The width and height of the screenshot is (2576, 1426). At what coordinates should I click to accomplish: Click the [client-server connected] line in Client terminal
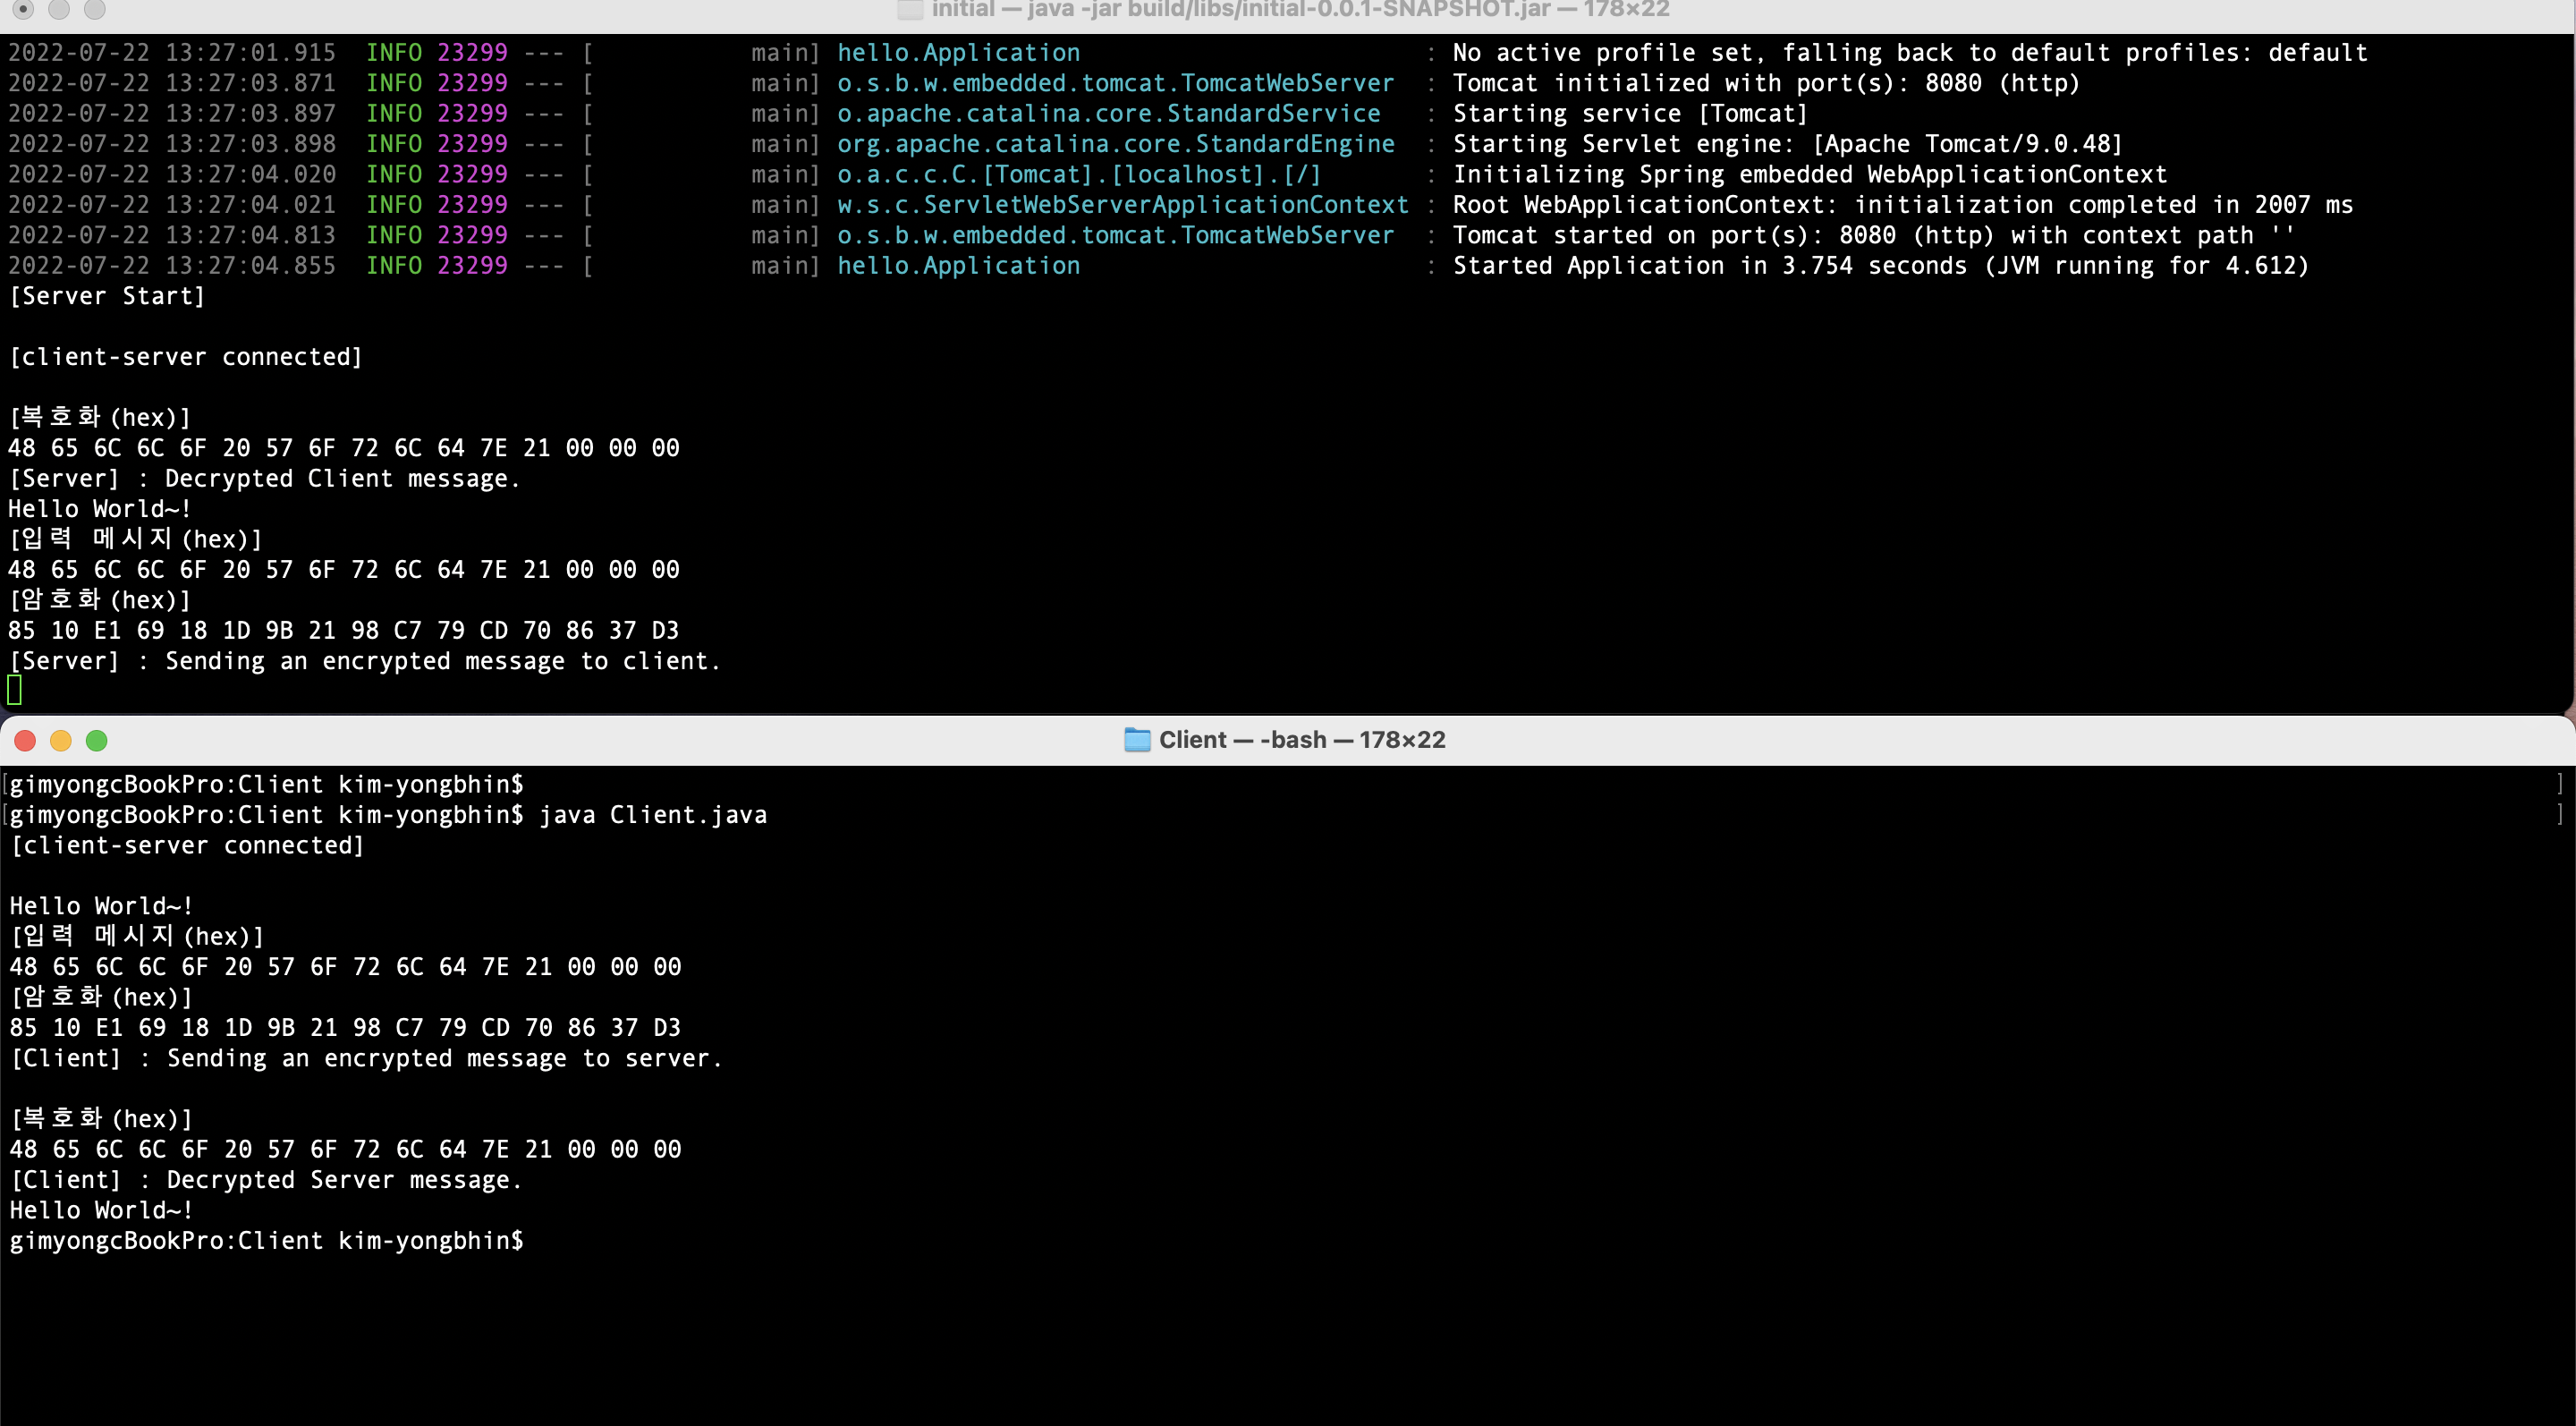click(188, 845)
